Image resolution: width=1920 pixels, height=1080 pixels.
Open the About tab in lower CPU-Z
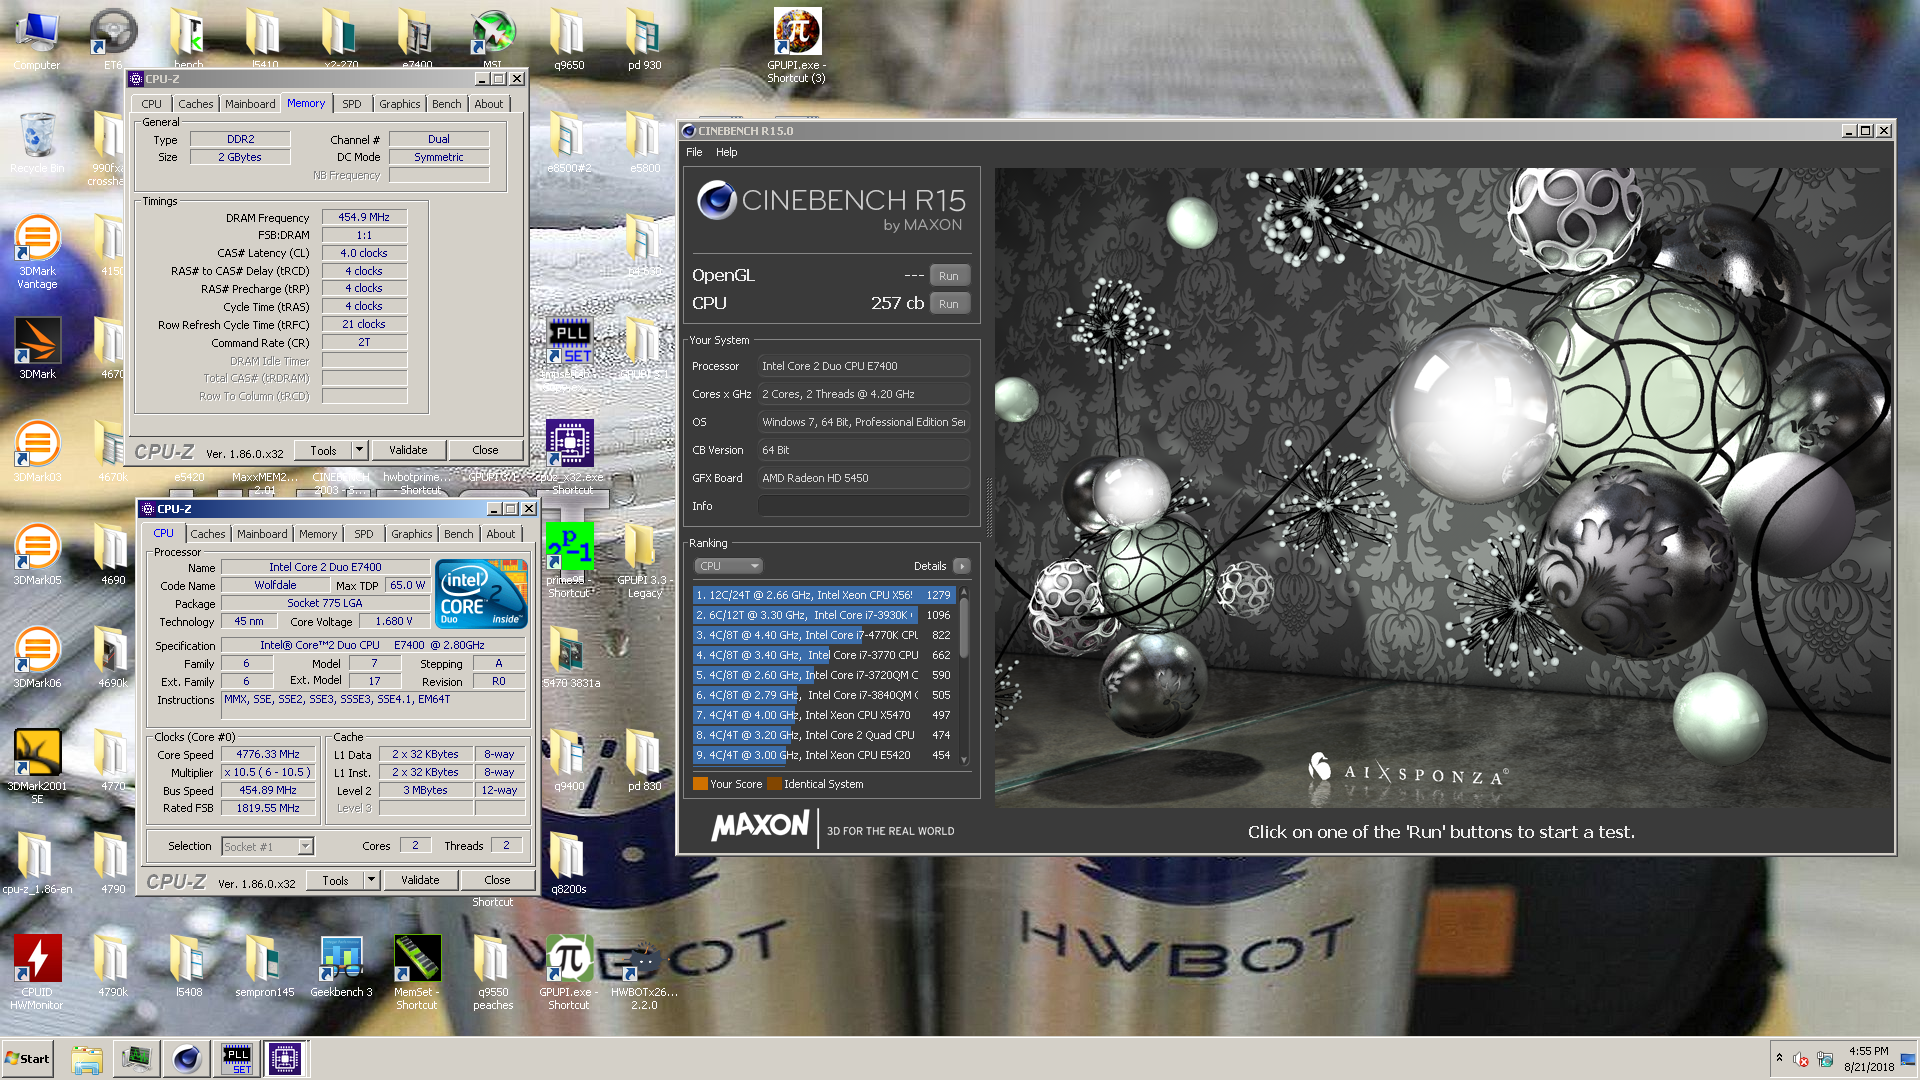click(x=501, y=534)
